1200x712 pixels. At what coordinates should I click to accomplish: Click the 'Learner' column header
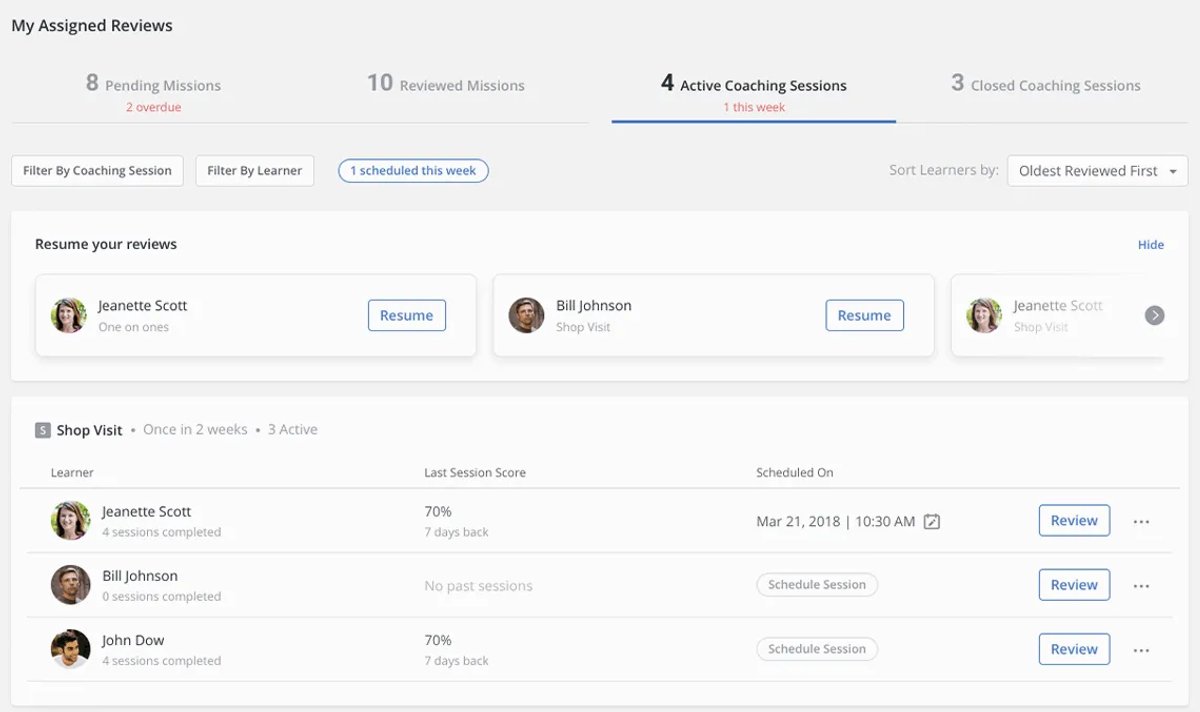coord(72,473)
